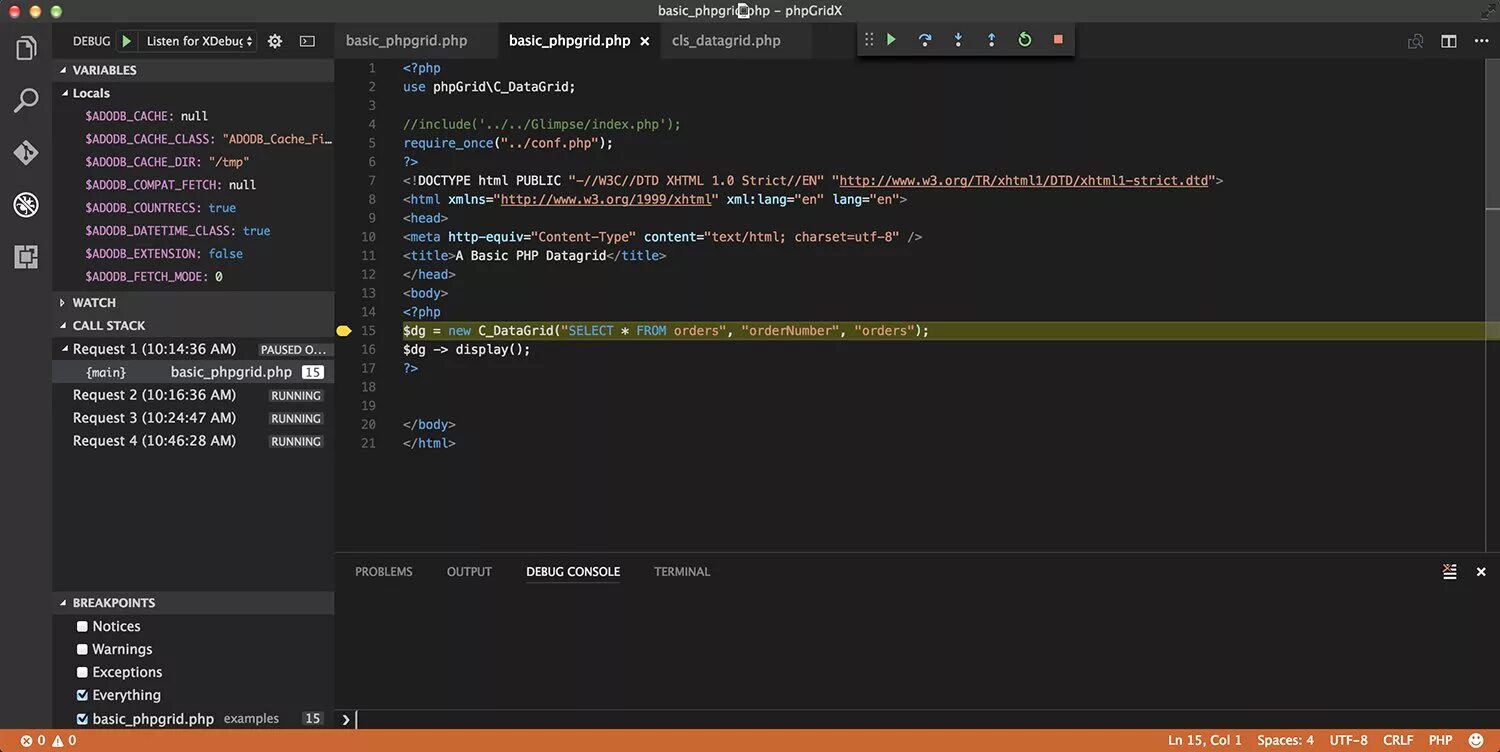This screenshot has height=752, width=1500.
Task: Collapse the VARIABLES section
Action: point(193,70)
